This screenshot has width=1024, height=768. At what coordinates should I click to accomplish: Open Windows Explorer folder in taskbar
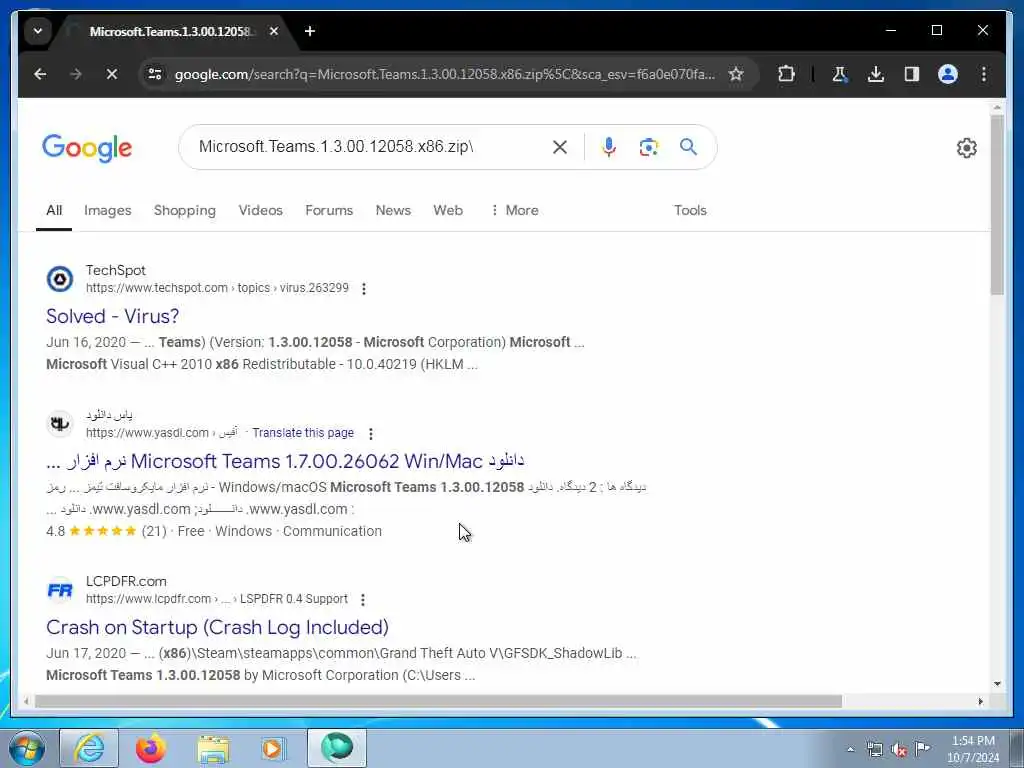[214, 748]
